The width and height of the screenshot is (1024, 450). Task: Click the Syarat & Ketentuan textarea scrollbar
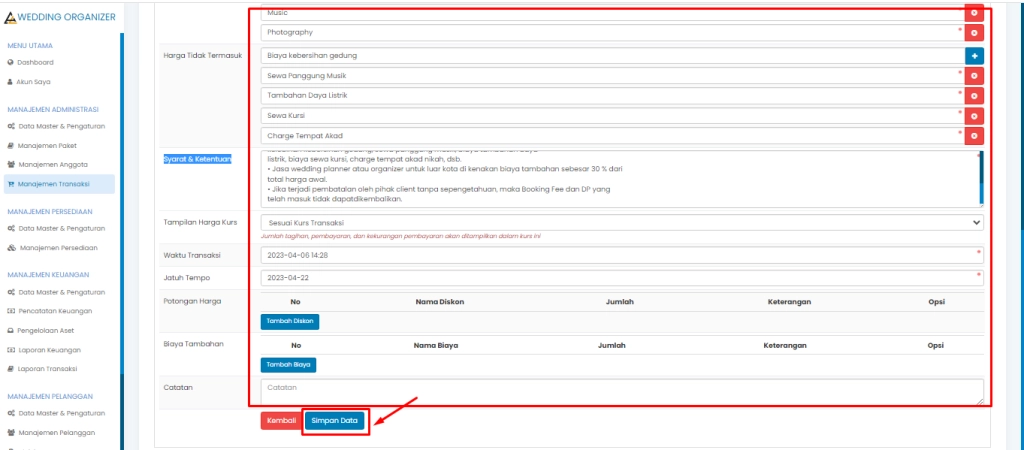point(980,178)
